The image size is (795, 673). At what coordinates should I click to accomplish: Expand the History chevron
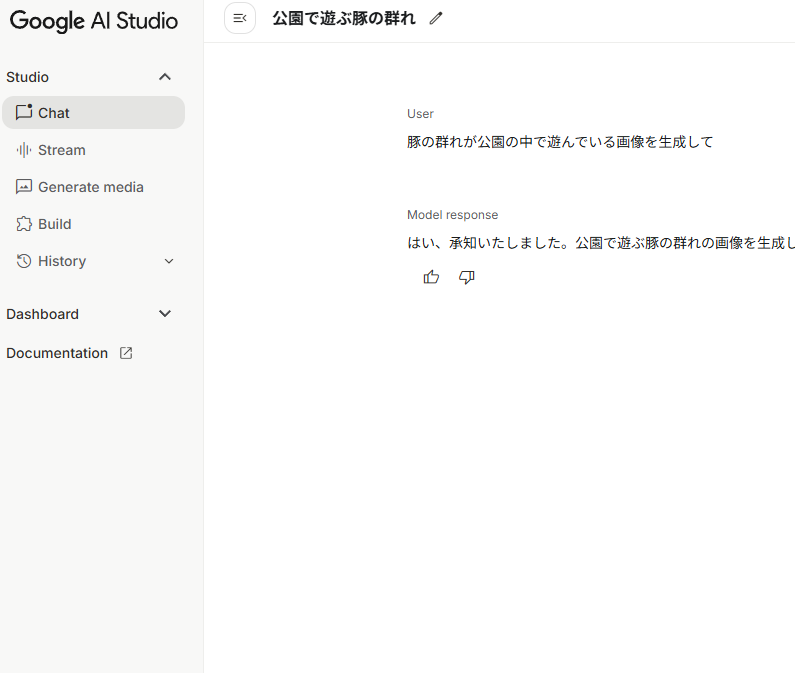point(169,261)
